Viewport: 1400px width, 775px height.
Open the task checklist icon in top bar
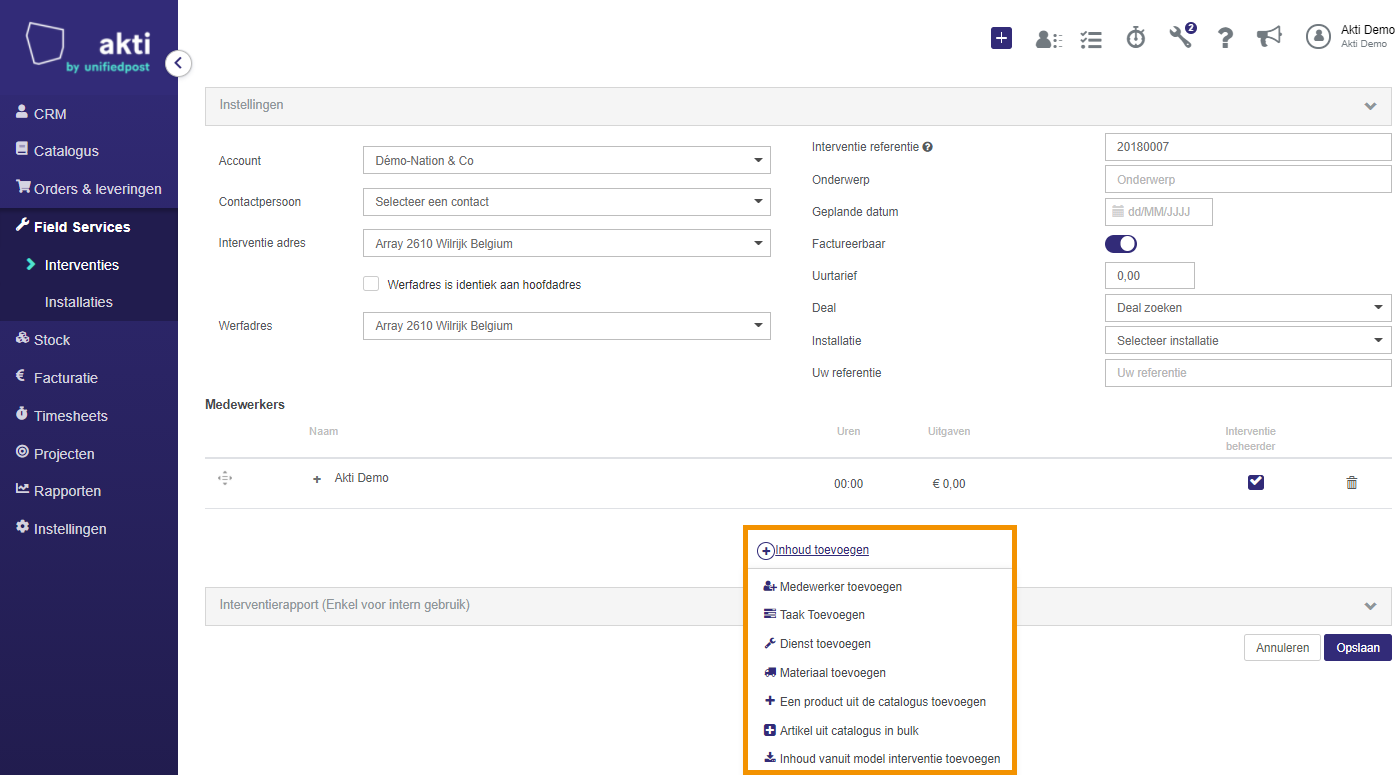(x=1091, y=39)
